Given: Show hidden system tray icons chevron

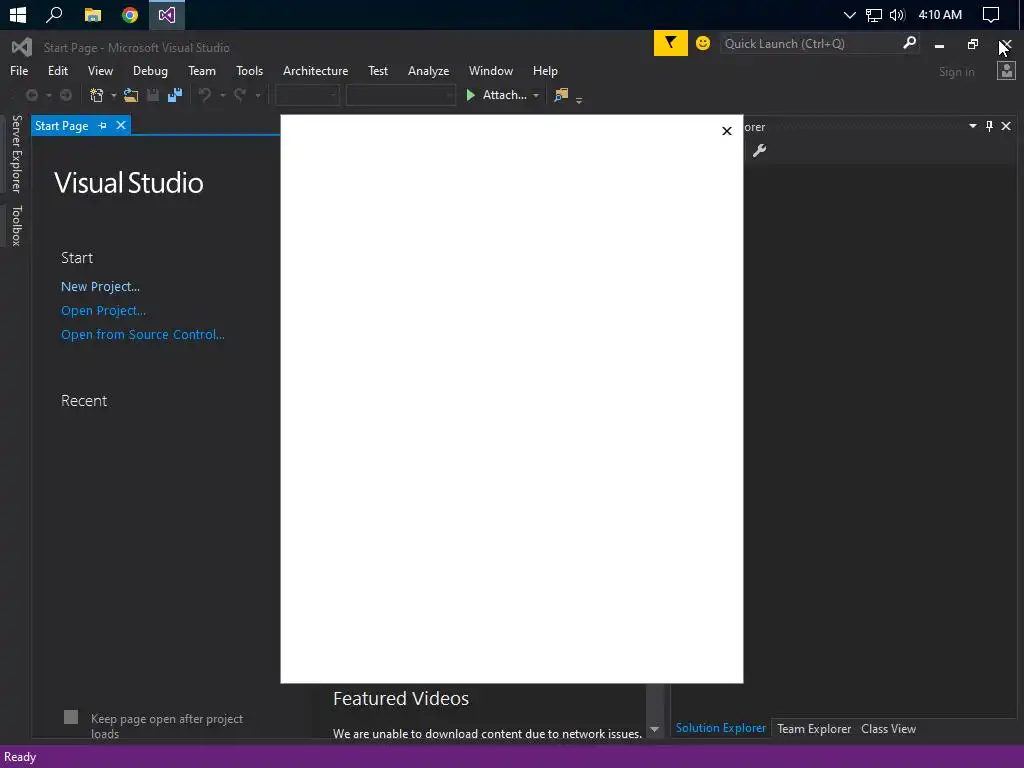Looking at the screenshot, I should coord(849,14).
